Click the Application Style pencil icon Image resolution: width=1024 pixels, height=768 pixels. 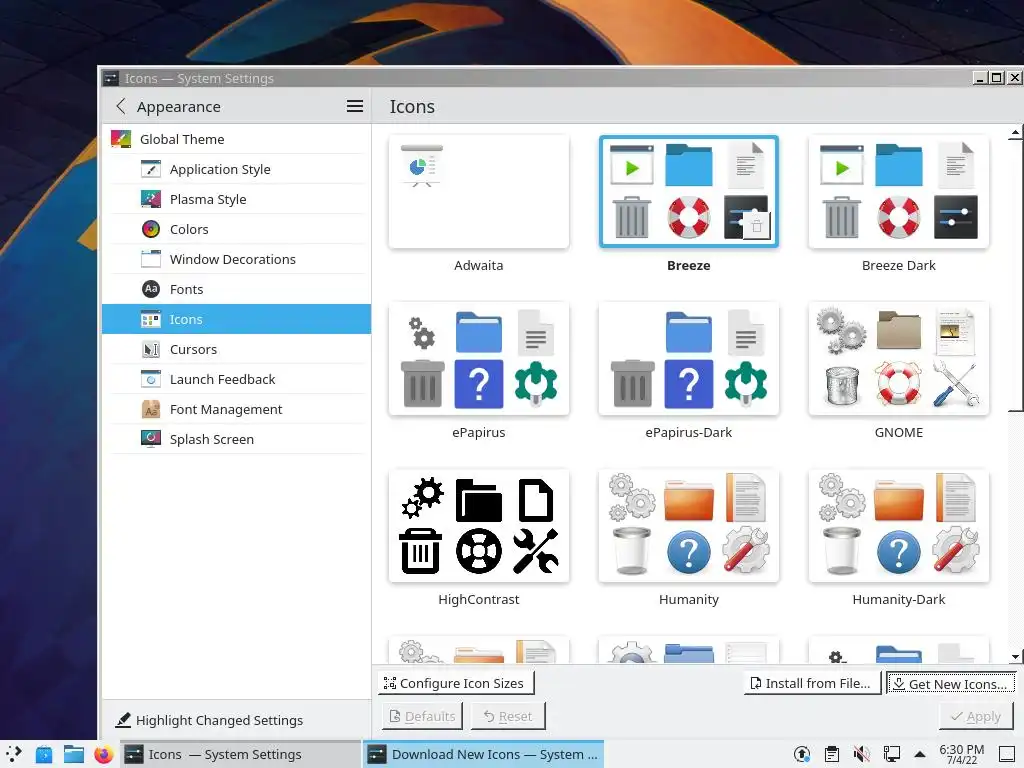tap(151, 169)
